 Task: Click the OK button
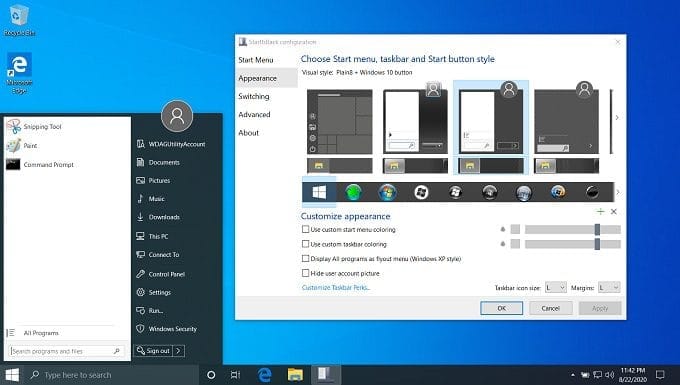pyautogui.click(x=501, y=308)
